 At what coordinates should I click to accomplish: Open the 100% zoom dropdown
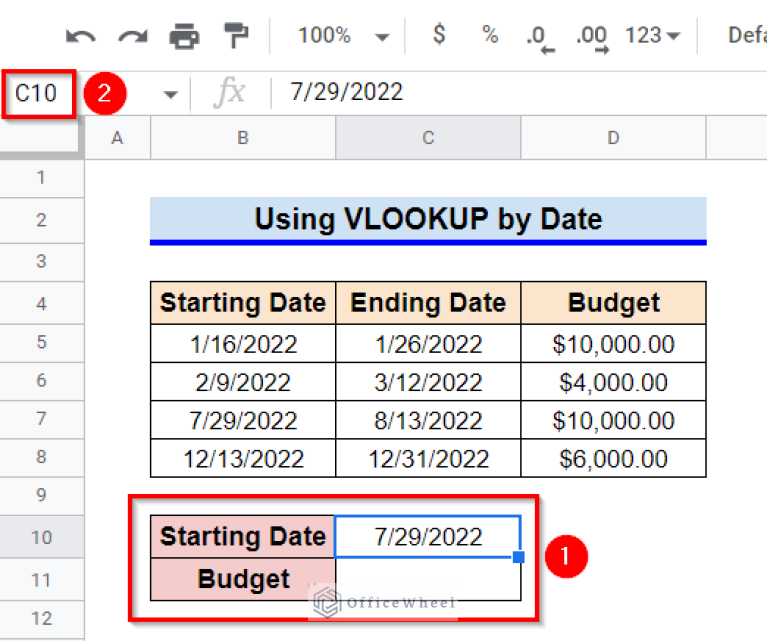click(x=343, y=36)
